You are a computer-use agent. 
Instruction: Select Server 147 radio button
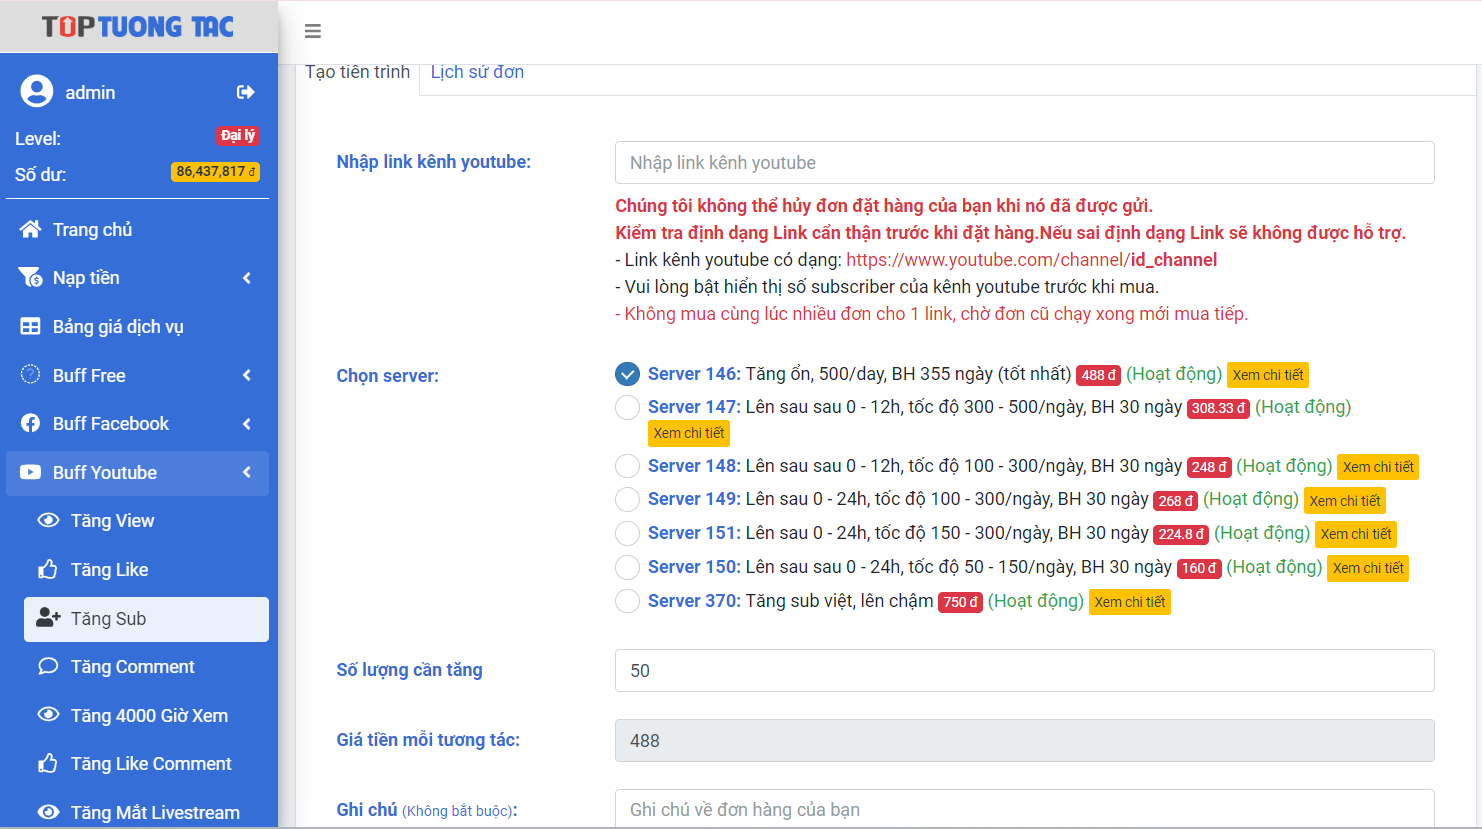(627, 407)
